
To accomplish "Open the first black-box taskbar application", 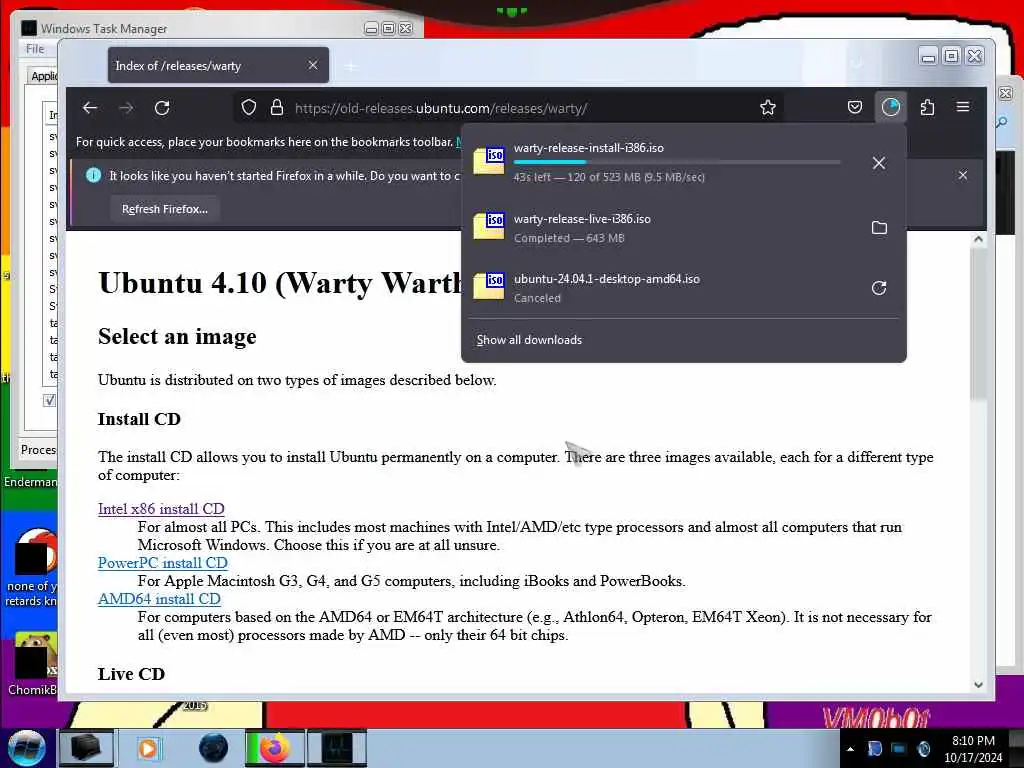I will (86, 748).
